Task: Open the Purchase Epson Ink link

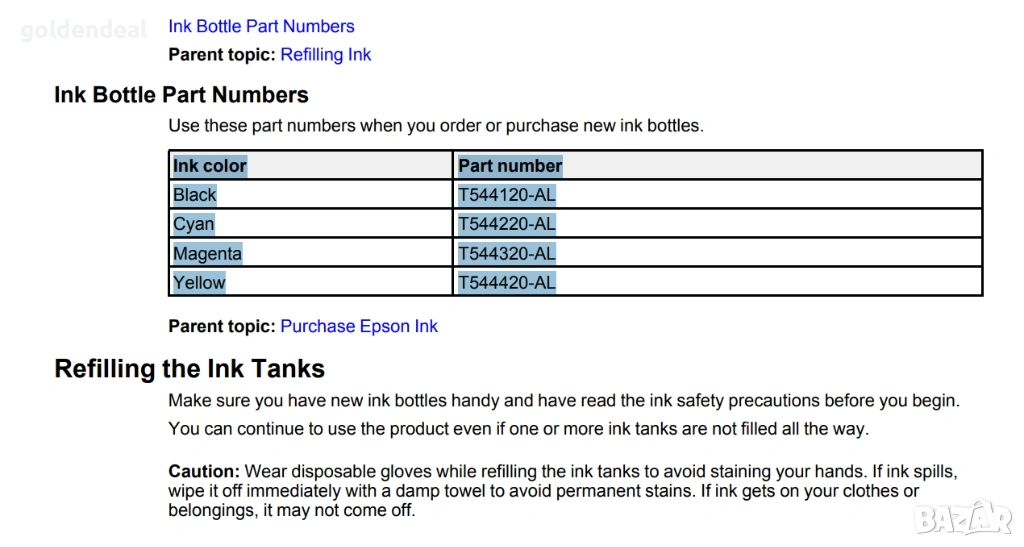Action: click(x=358, y=326)
